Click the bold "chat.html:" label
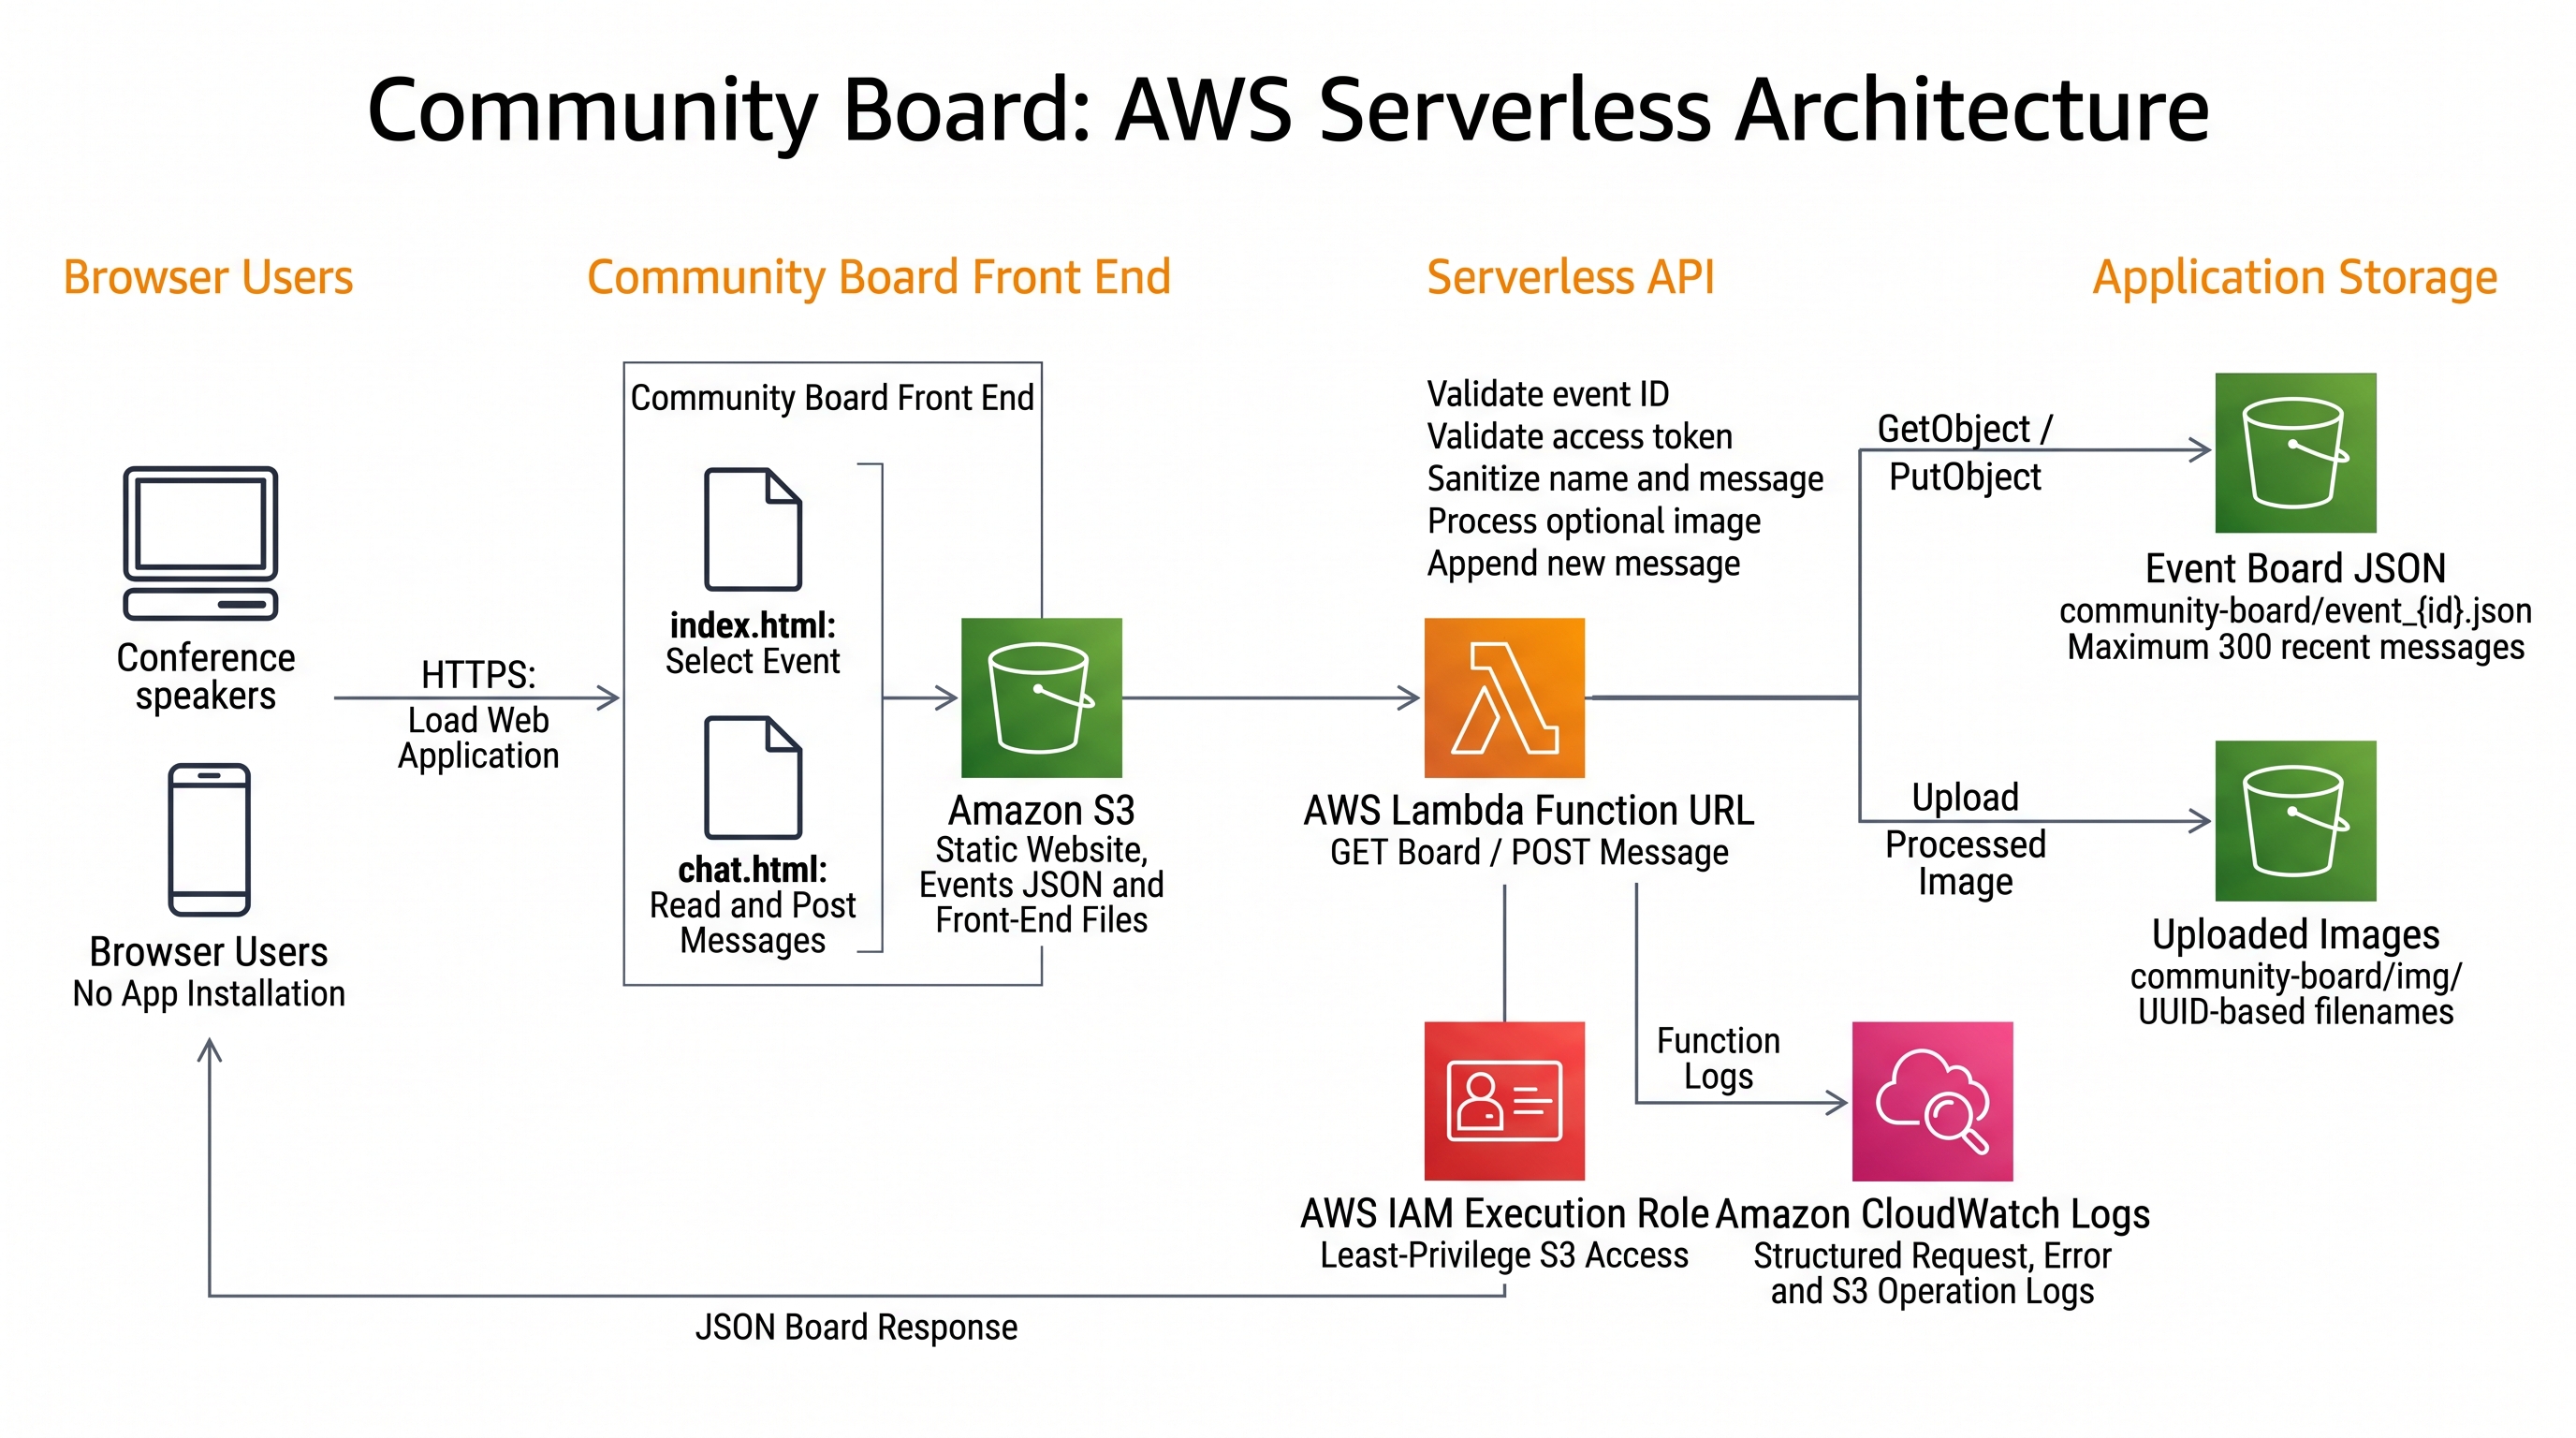 click(753, 869)
